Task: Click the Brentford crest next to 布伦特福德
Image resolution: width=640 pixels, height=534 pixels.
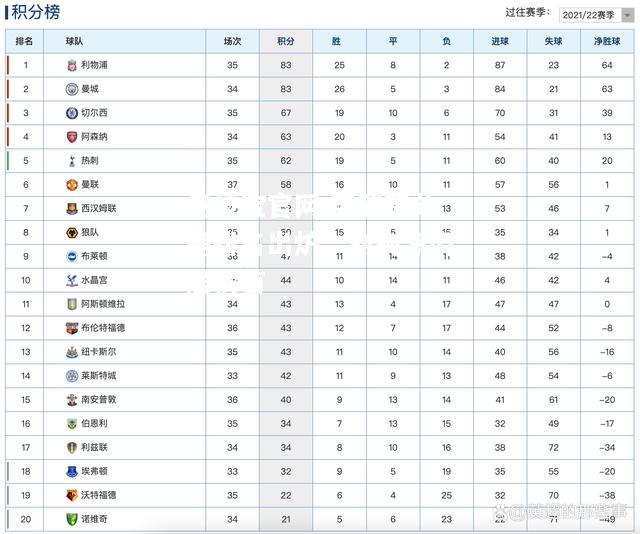Action: (72, 328)
